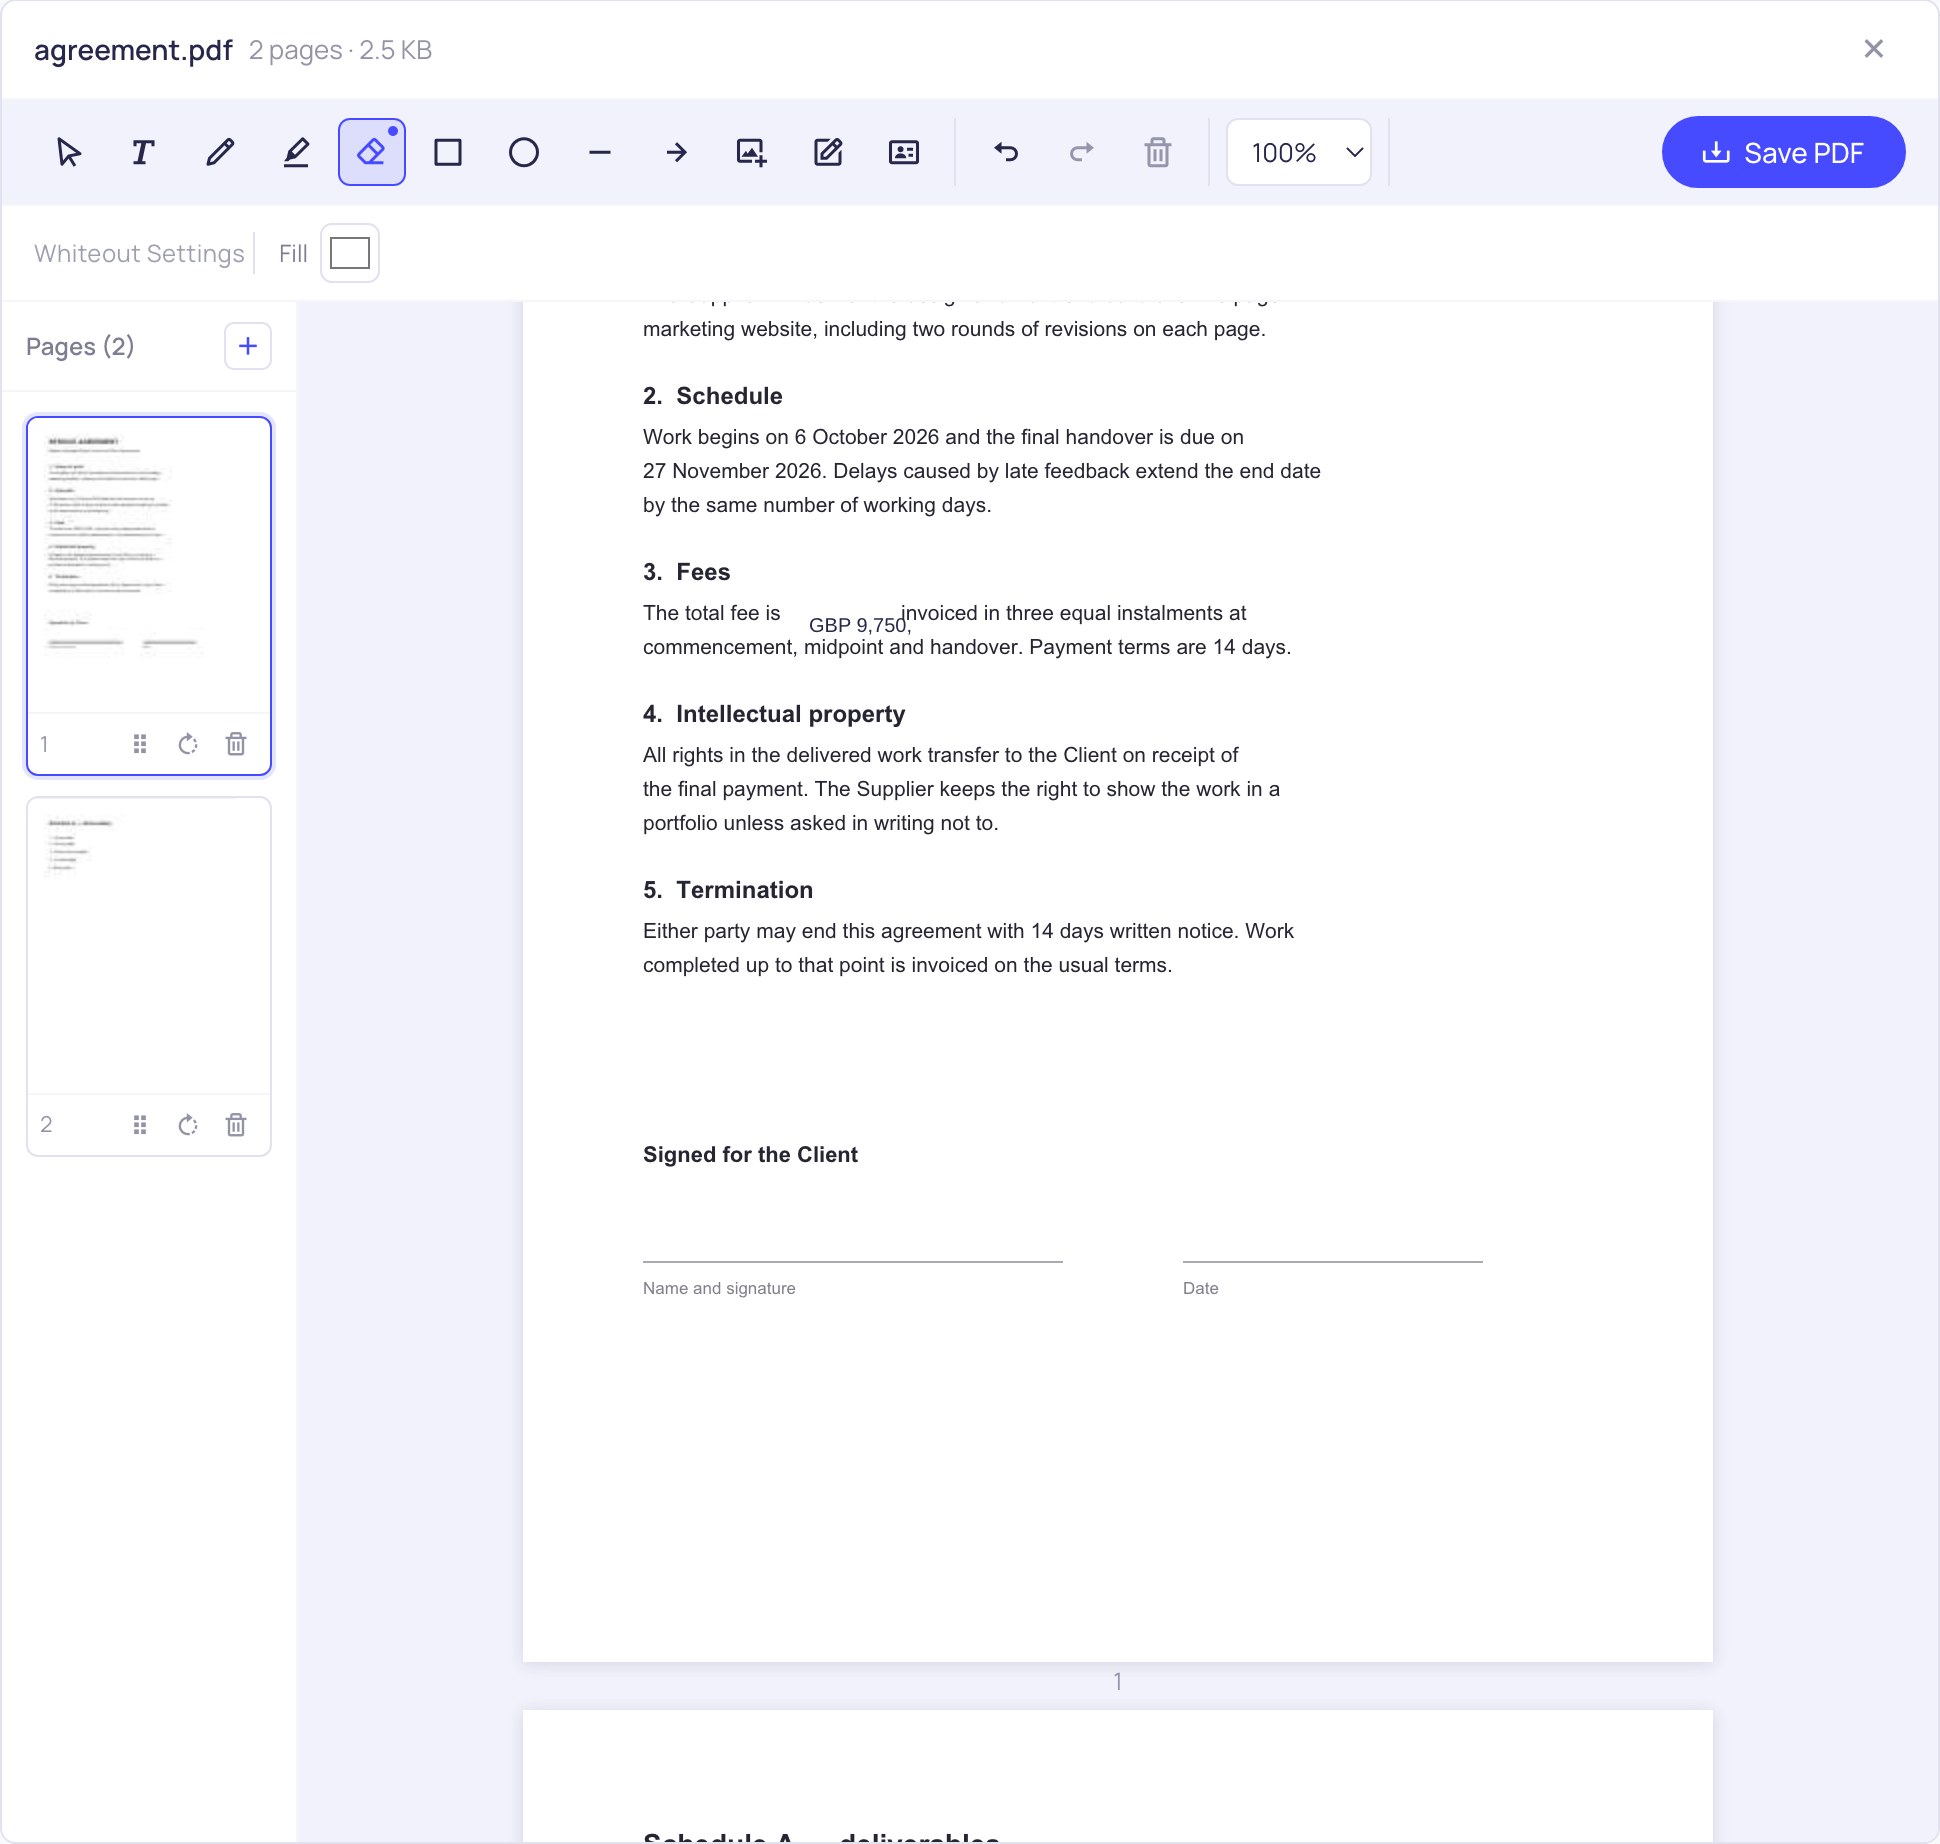The width and height of the screenshot is (1940, 1844).
Task: Click the 'Date' label under signature line
Action: pos(1200,1288)
